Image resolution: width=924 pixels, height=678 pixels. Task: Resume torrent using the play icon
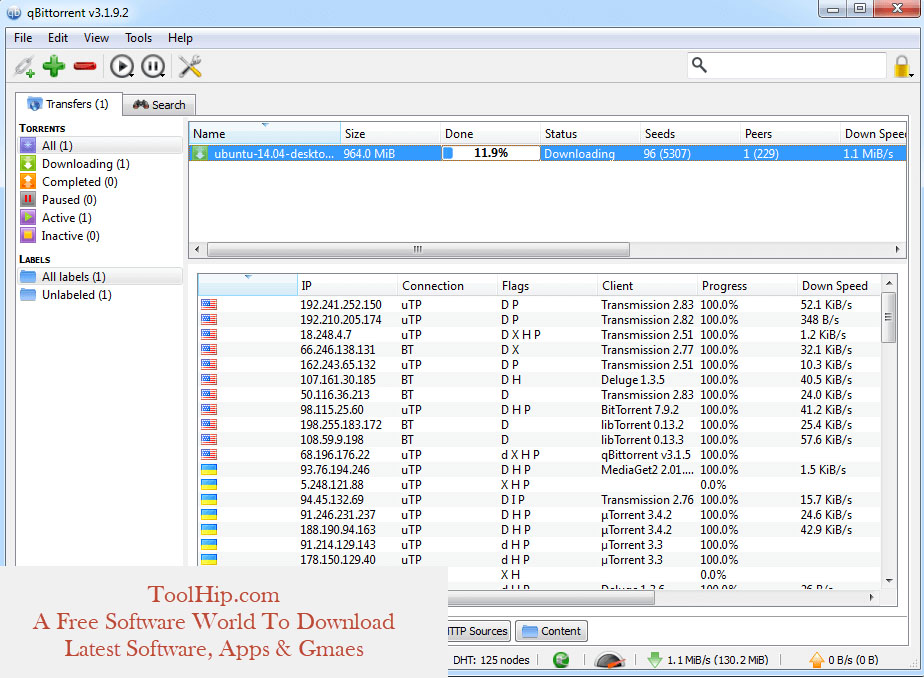tap(122, 66)
